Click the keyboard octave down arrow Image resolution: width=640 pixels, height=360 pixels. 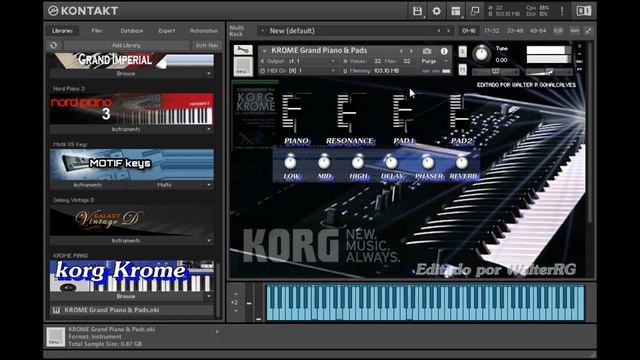[236, 311]
